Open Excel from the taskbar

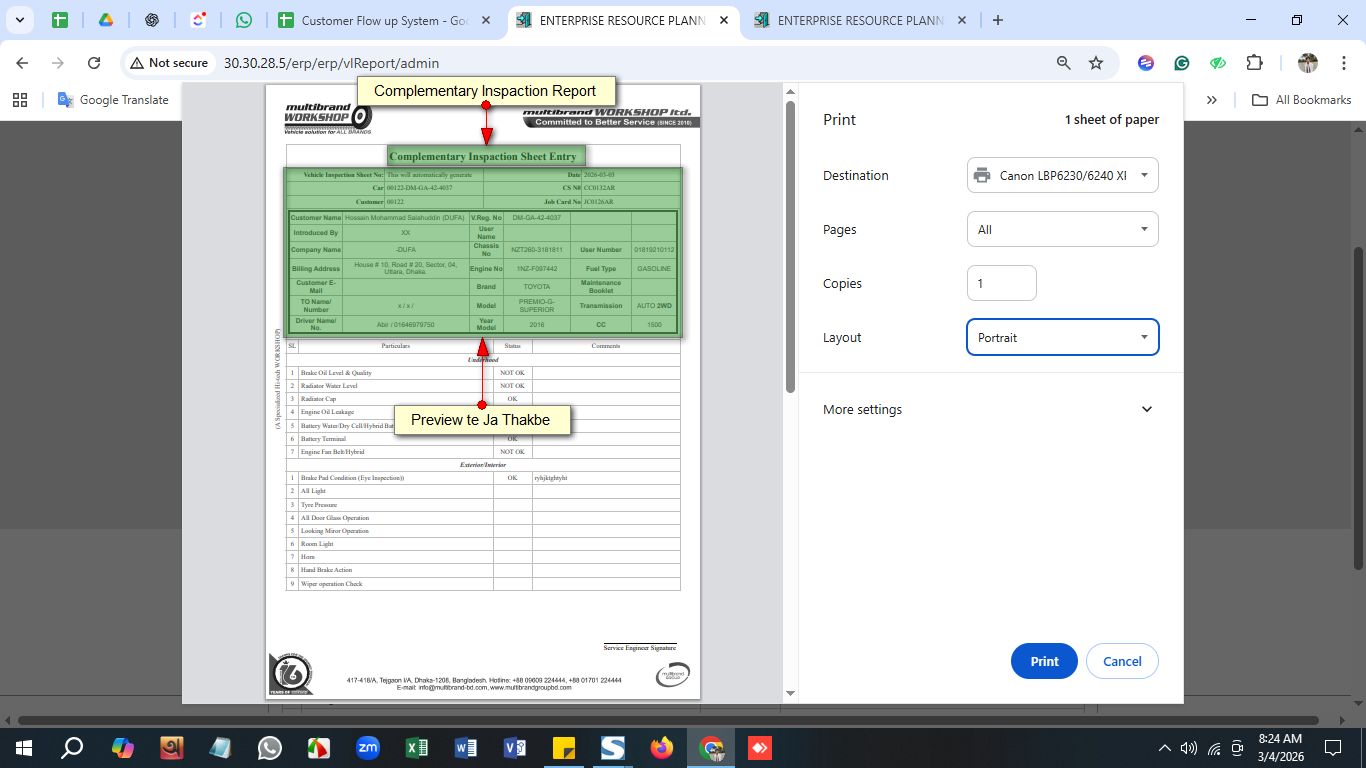tap(417, 748)
